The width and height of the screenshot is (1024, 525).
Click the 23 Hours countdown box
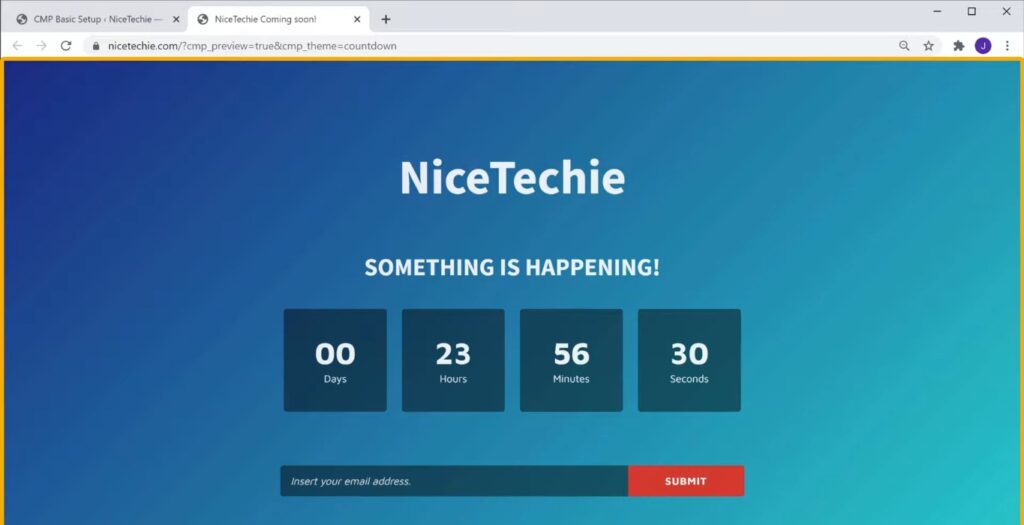[x=453, y=360]
